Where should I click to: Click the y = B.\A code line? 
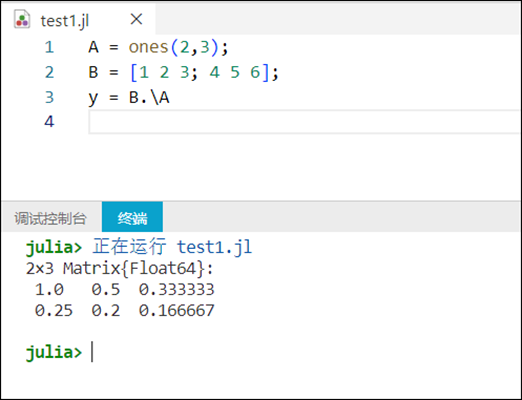pyautogui.click(x=129, y=97)
